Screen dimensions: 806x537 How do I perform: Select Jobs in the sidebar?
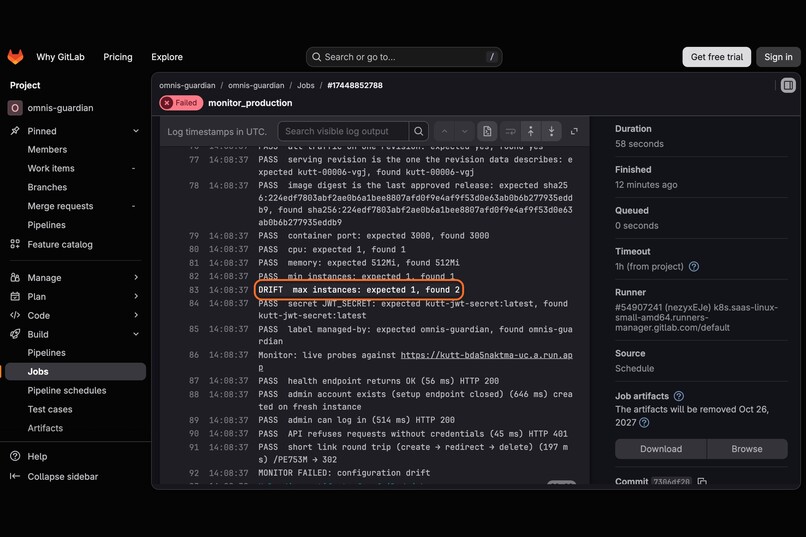click(x=74, y=372)
